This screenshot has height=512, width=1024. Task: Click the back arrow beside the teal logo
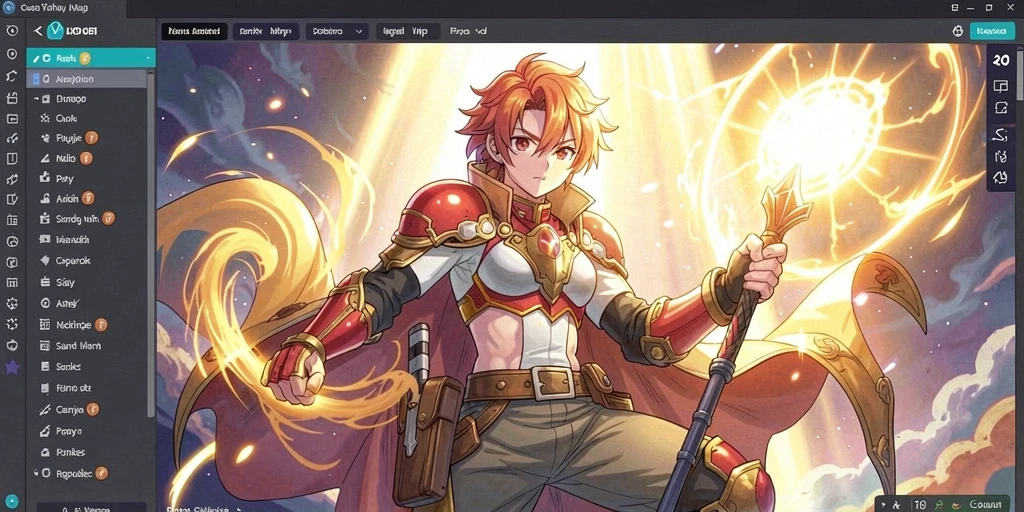click(x=38, y=31)
